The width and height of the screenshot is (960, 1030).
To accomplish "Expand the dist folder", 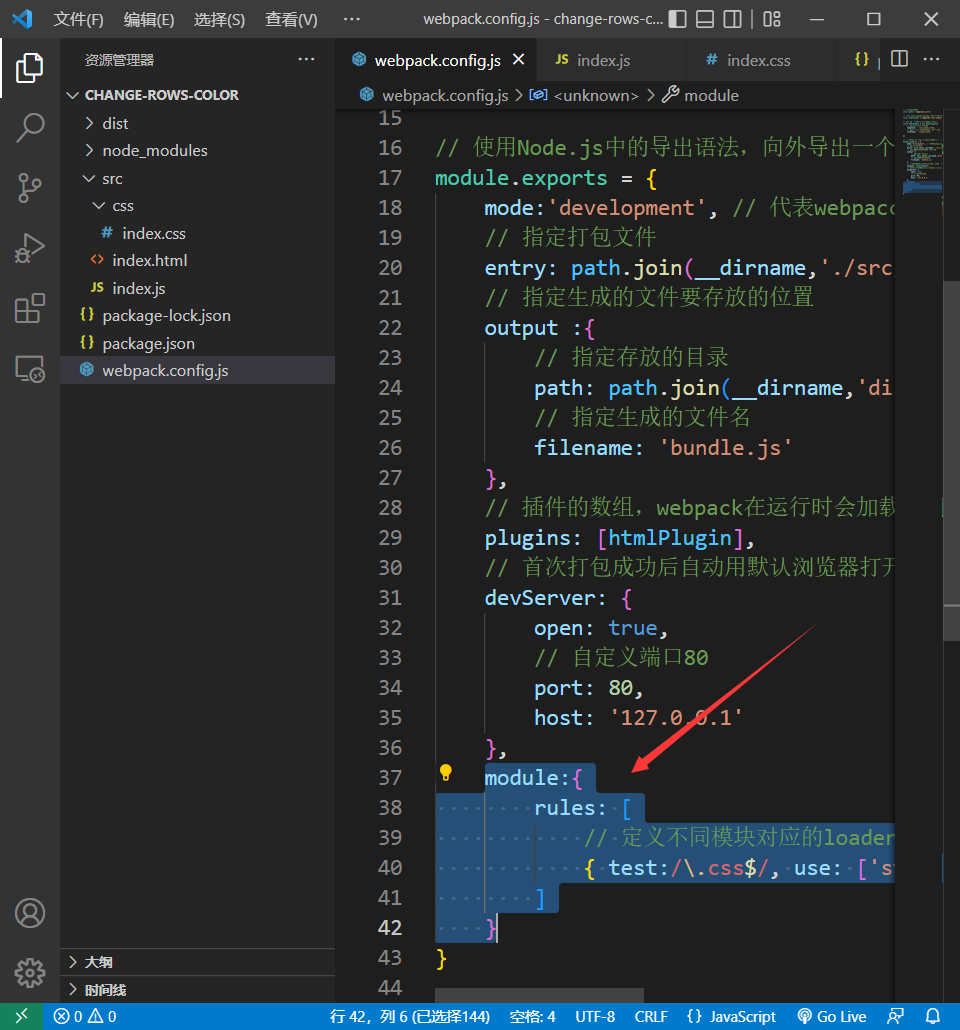I will coord(115,123).
